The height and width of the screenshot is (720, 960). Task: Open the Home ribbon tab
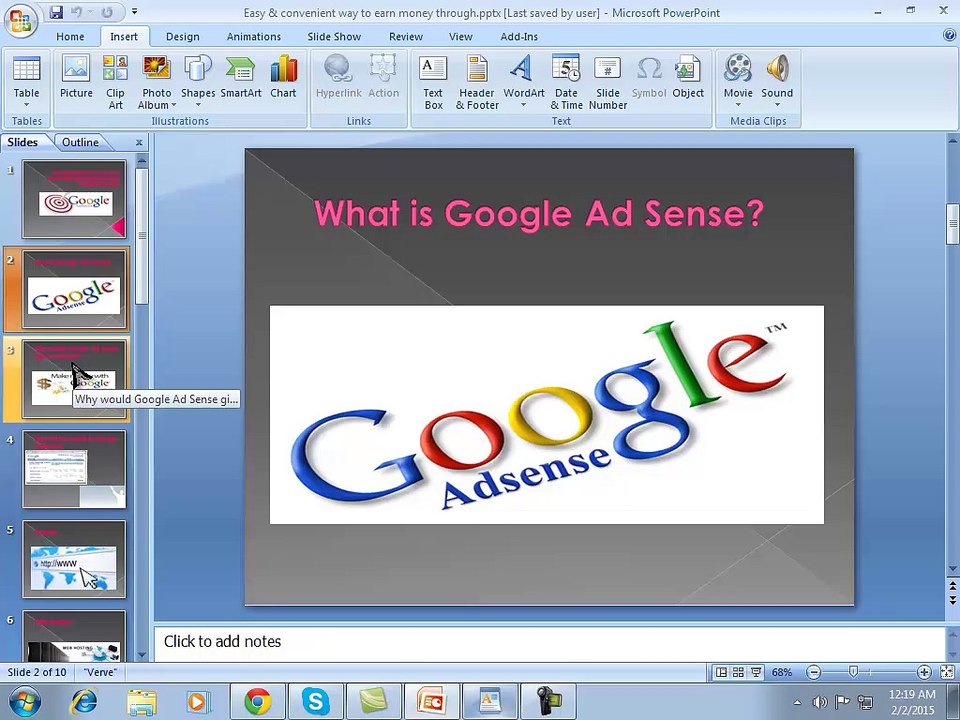pos(70,37)
